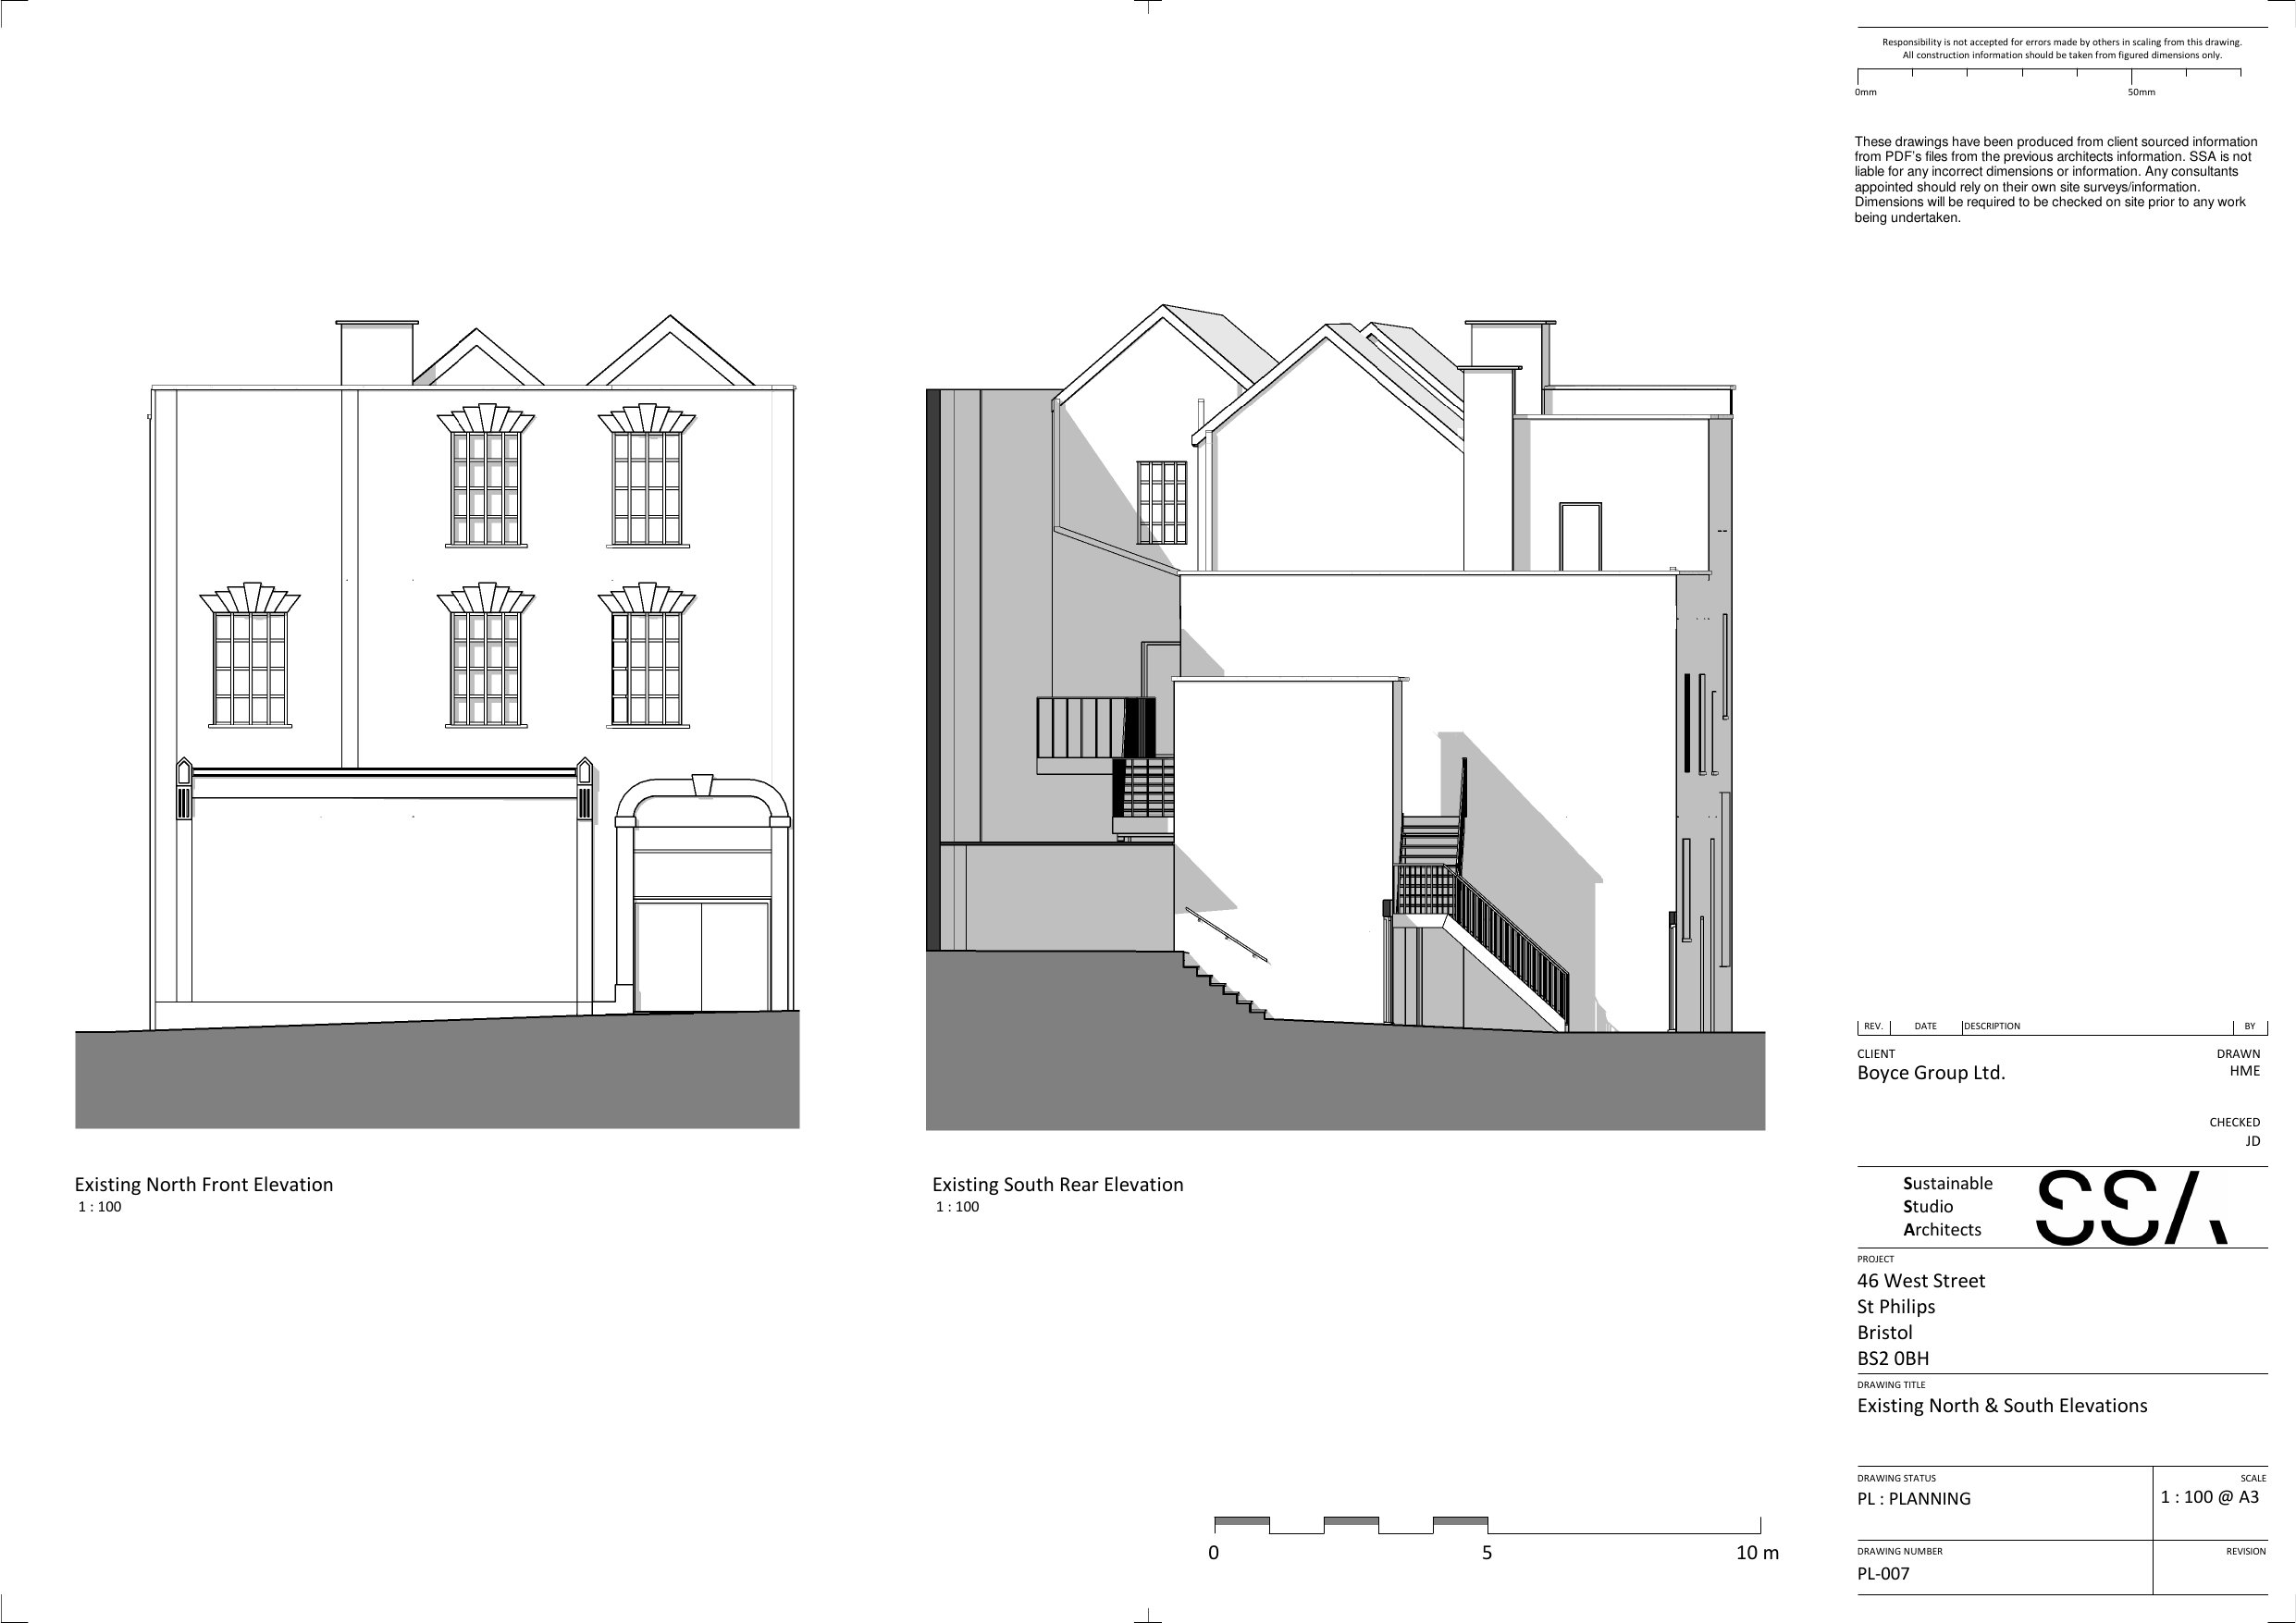
Task: Click the checked-by initials JD
Action: click(x=2252, y=1140)
